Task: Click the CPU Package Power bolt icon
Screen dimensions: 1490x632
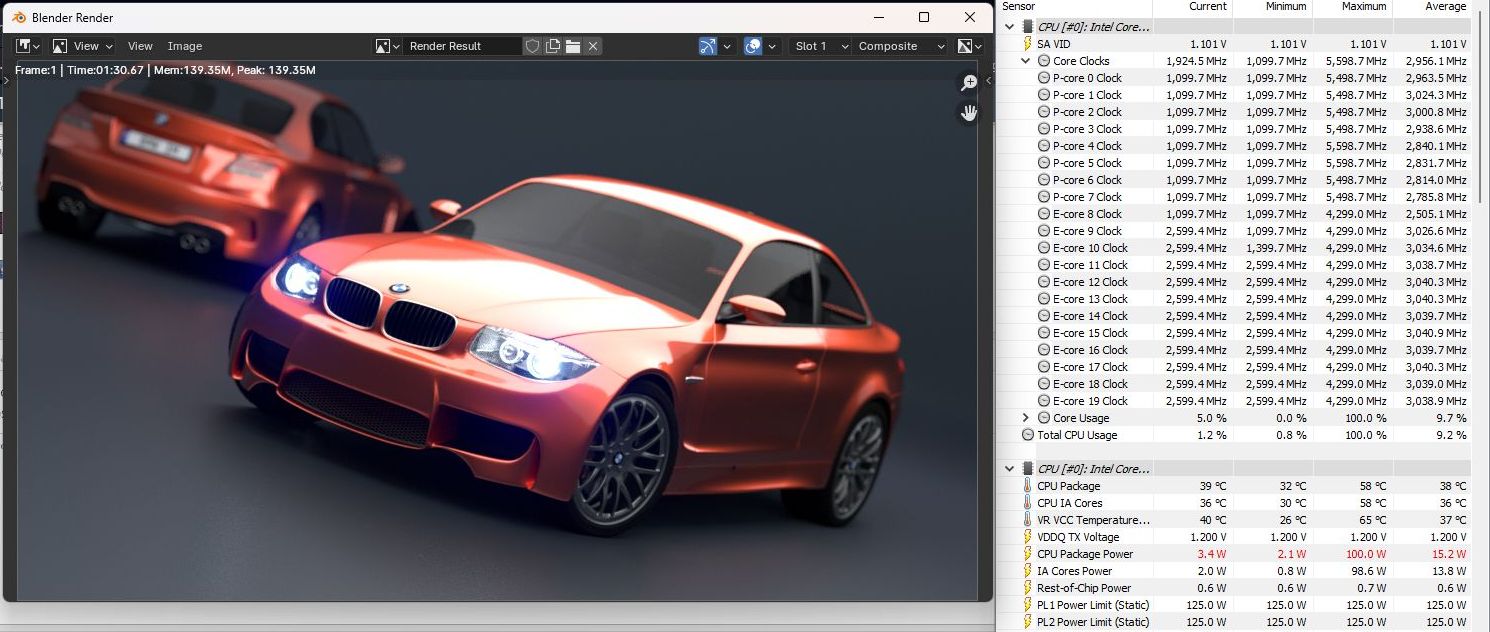Action: [x=1027, y=554]
